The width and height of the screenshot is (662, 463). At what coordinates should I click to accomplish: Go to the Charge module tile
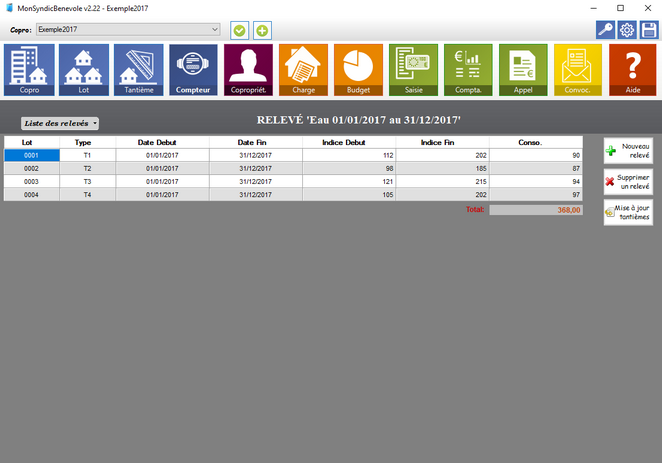point(303,70)
